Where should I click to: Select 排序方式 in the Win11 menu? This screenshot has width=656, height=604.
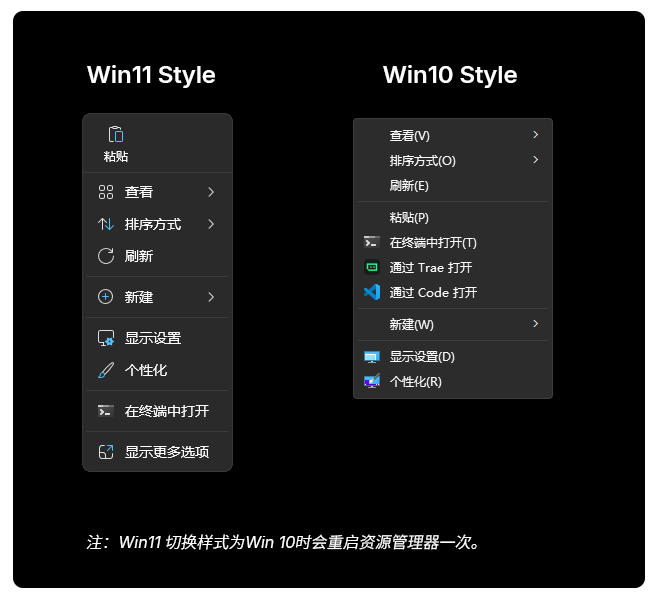tap(157, 224)
